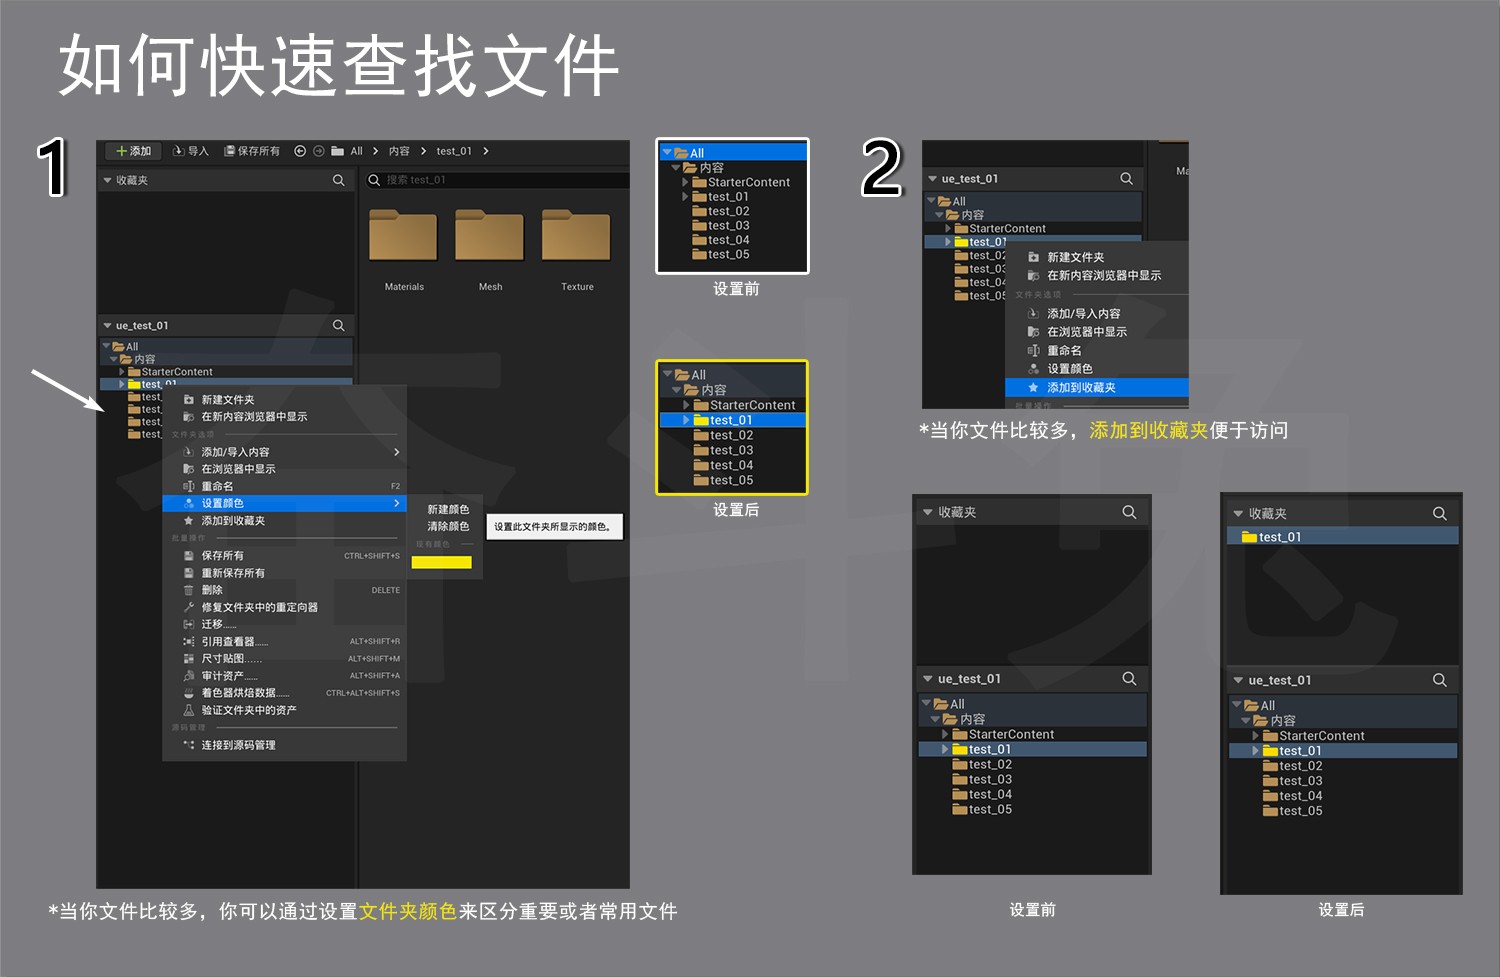Image resolution: width=1500 pixels, height=977 pixels.
Task: Click the 连接到源码管理 source control icon
Action: coord(188,745)
